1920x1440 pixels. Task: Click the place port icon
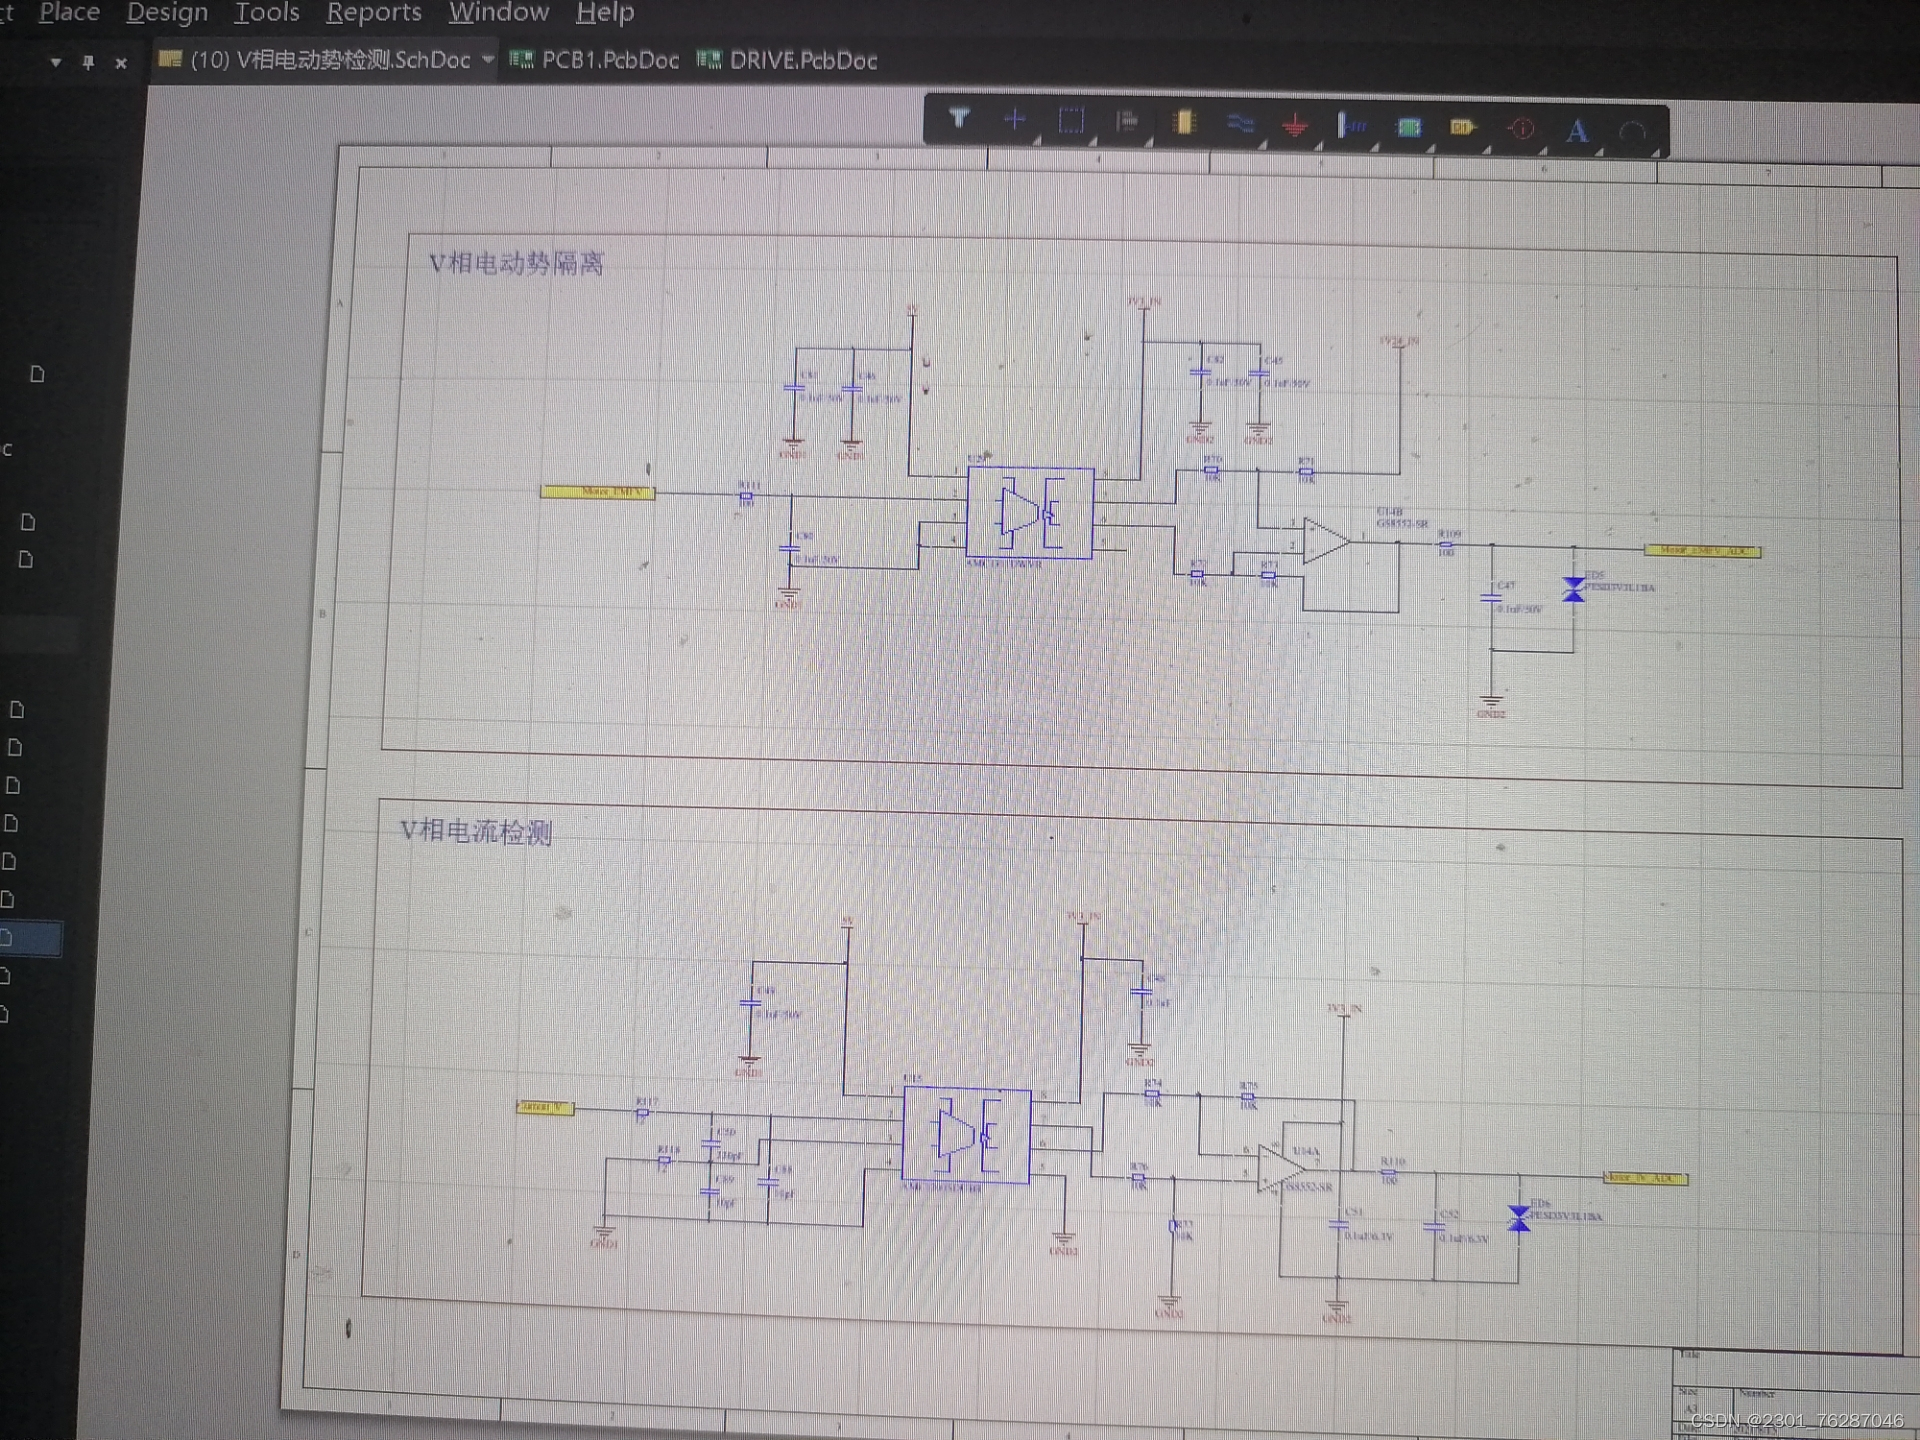[1462, 127]
